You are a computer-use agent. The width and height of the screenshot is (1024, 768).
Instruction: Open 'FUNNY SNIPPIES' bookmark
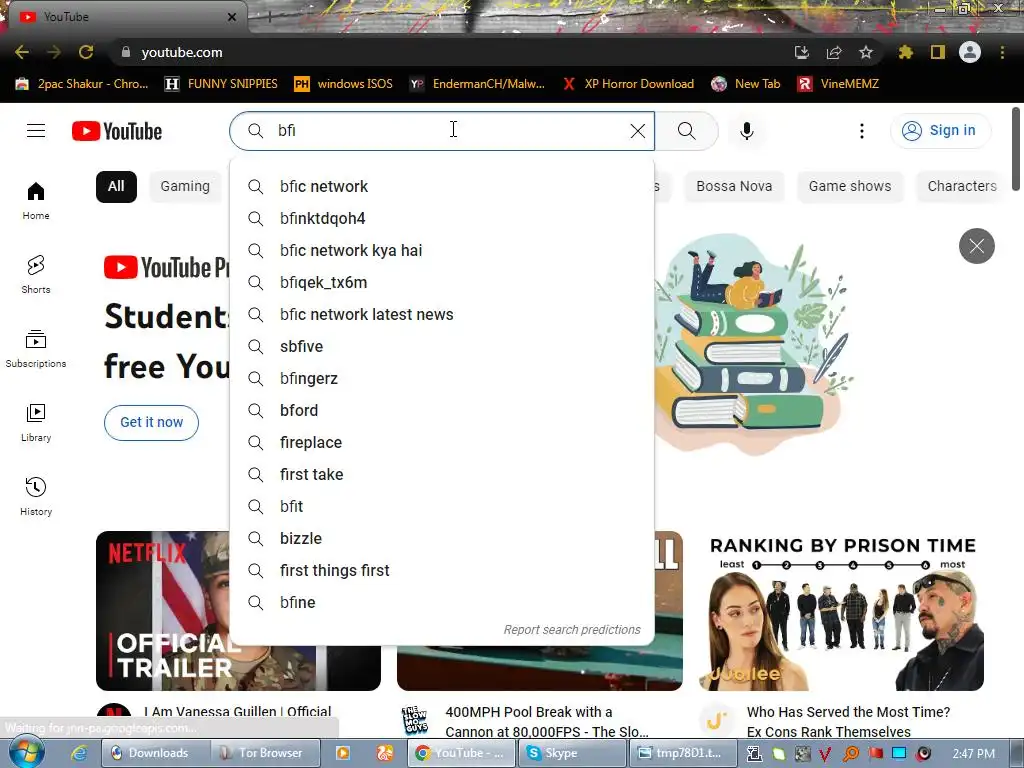click(x=221, y=84)
